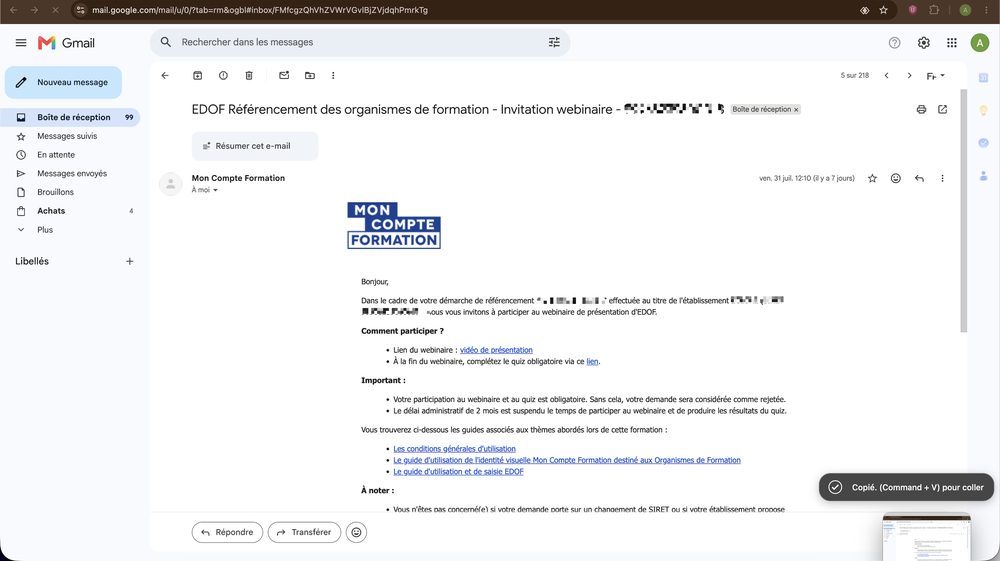
Task: Open Google Keep side panel
Action: (983, 110)
